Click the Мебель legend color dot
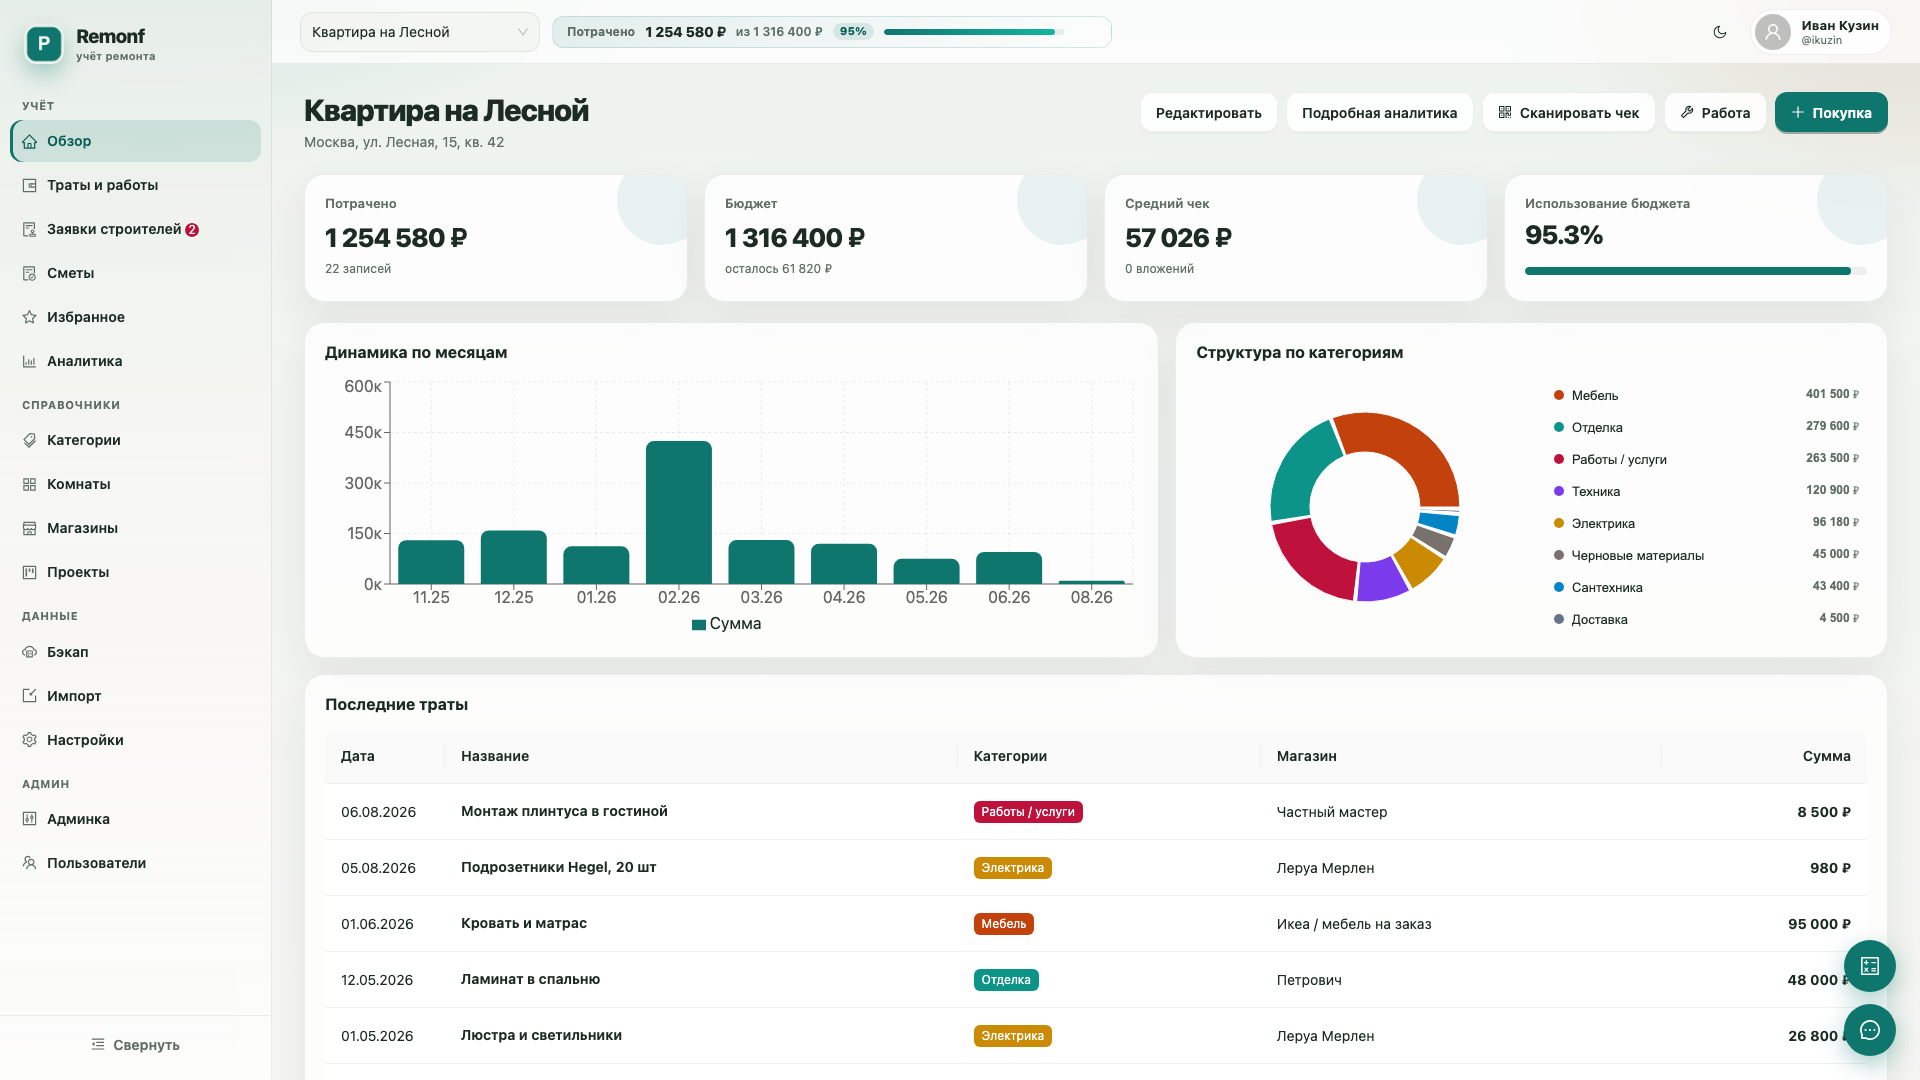This screenshot has height=1080, width=1920. point(1558,395)
